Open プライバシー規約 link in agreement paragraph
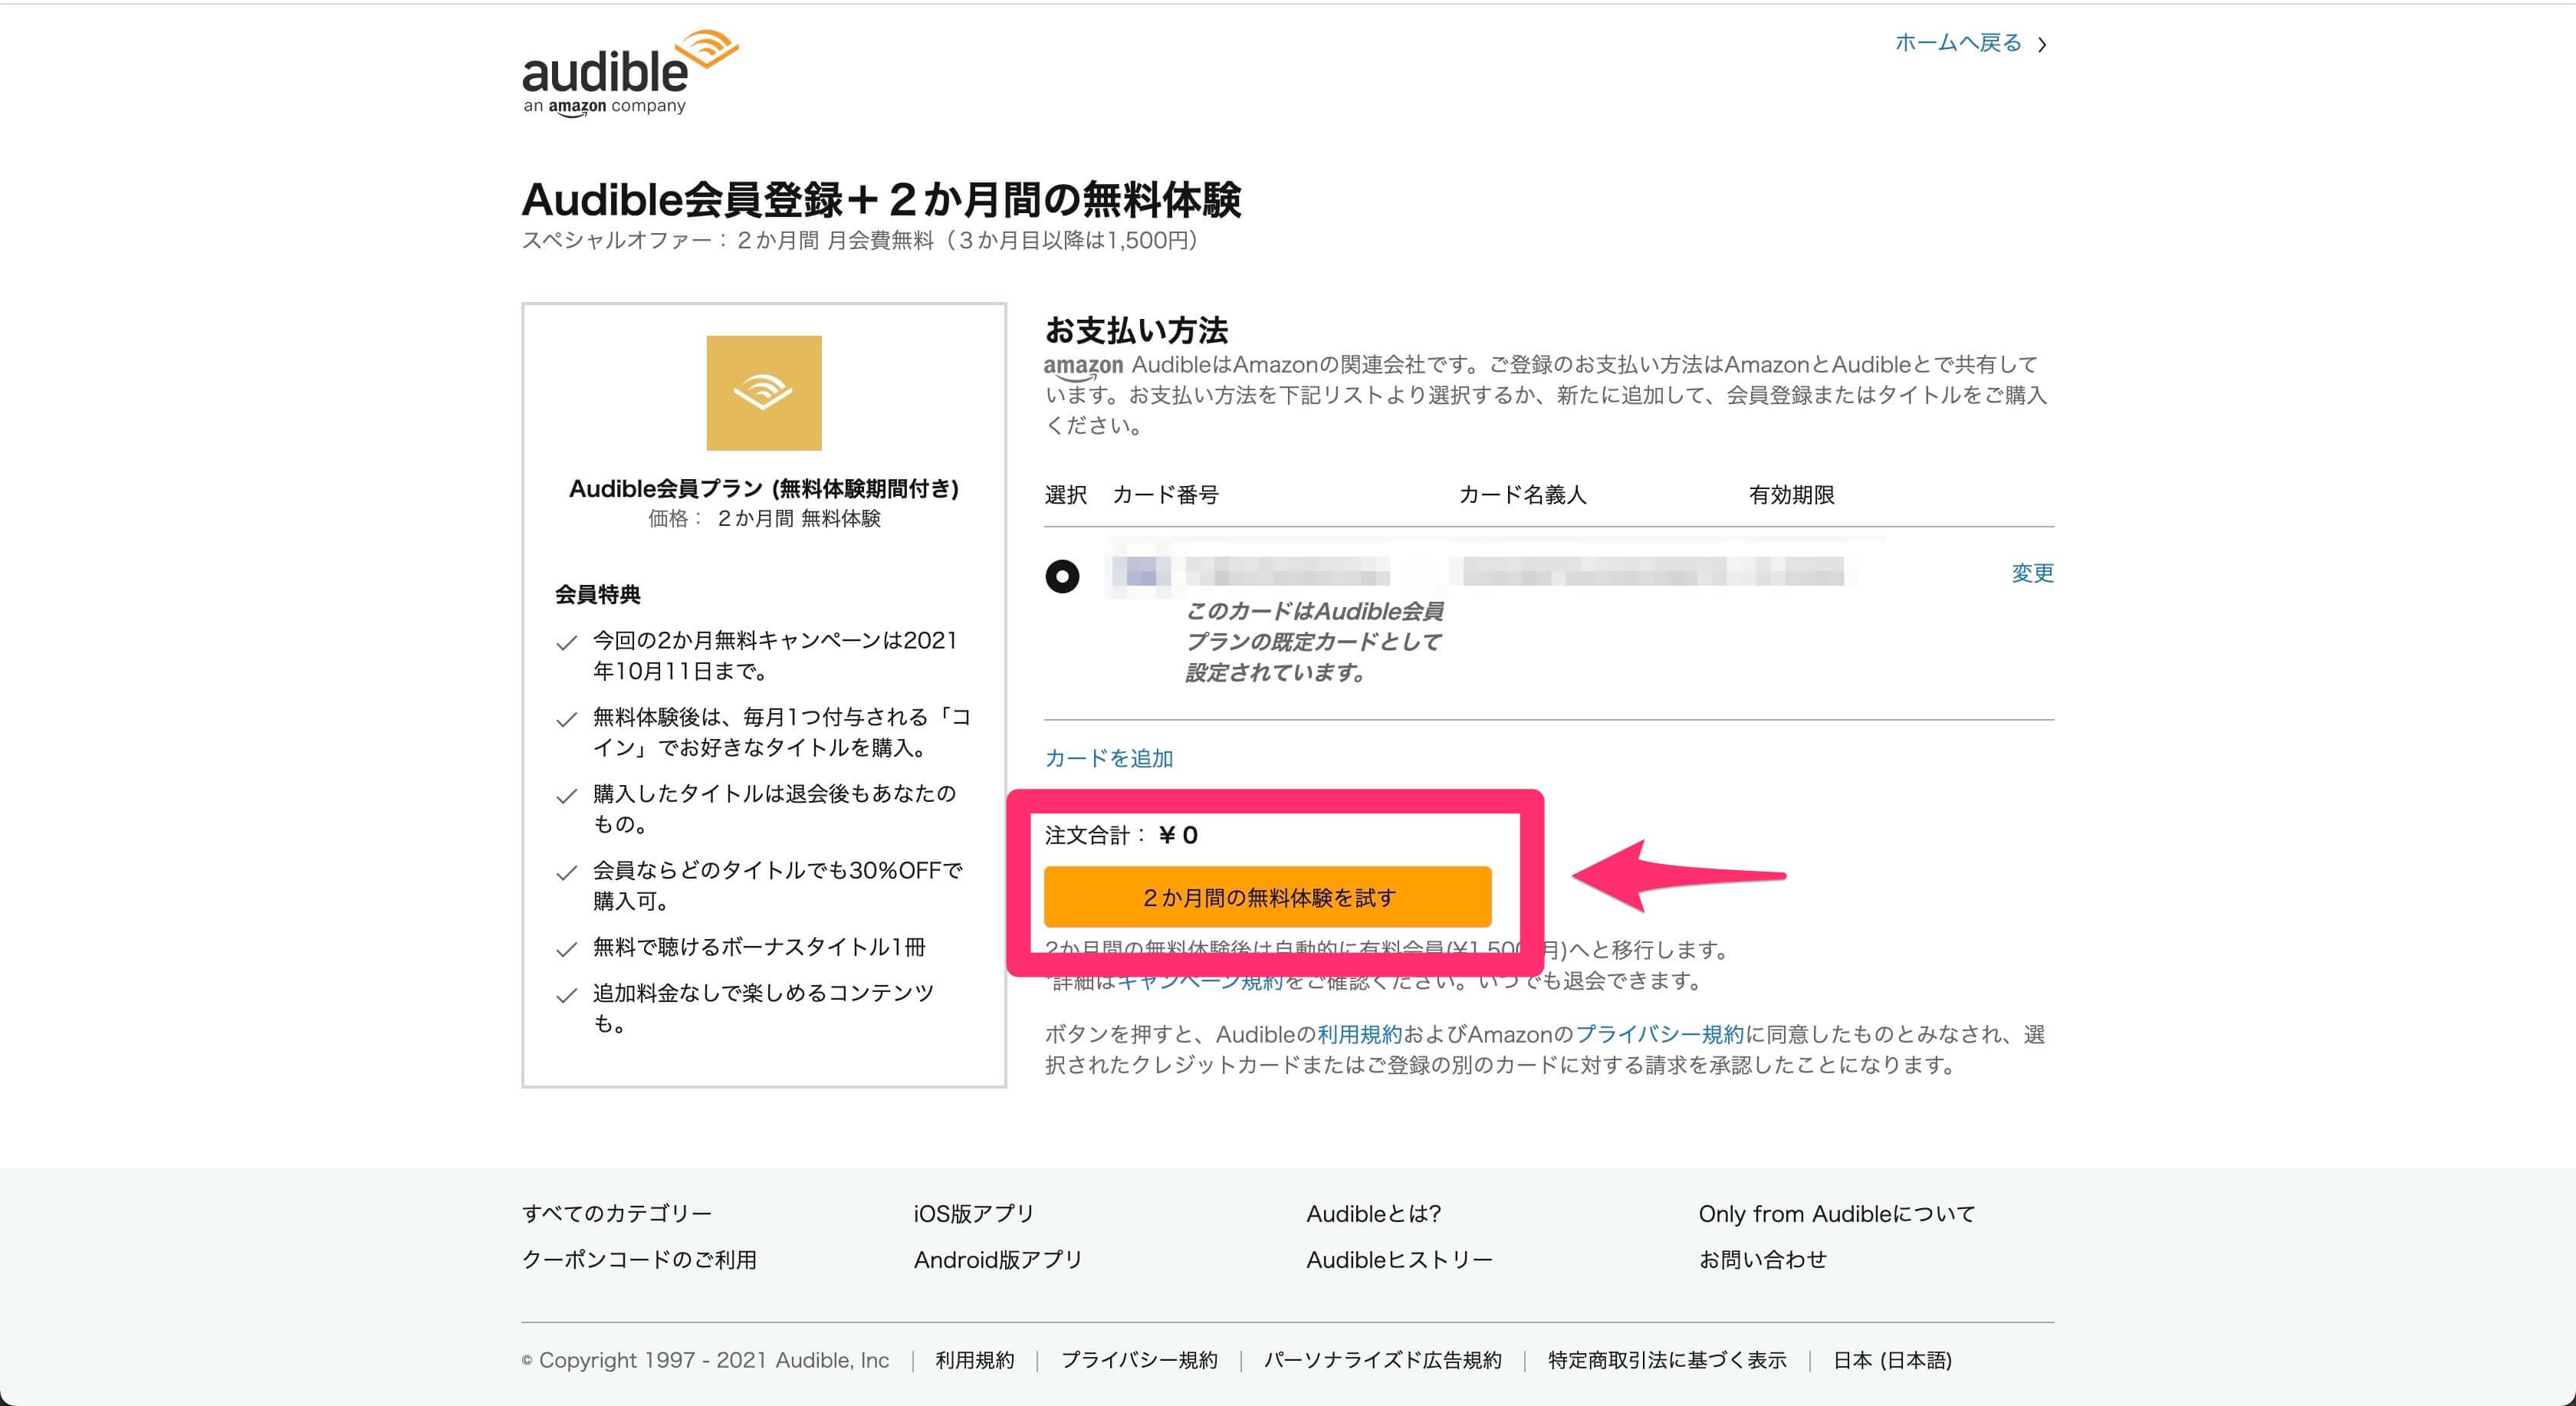 click(1660, 1034)
